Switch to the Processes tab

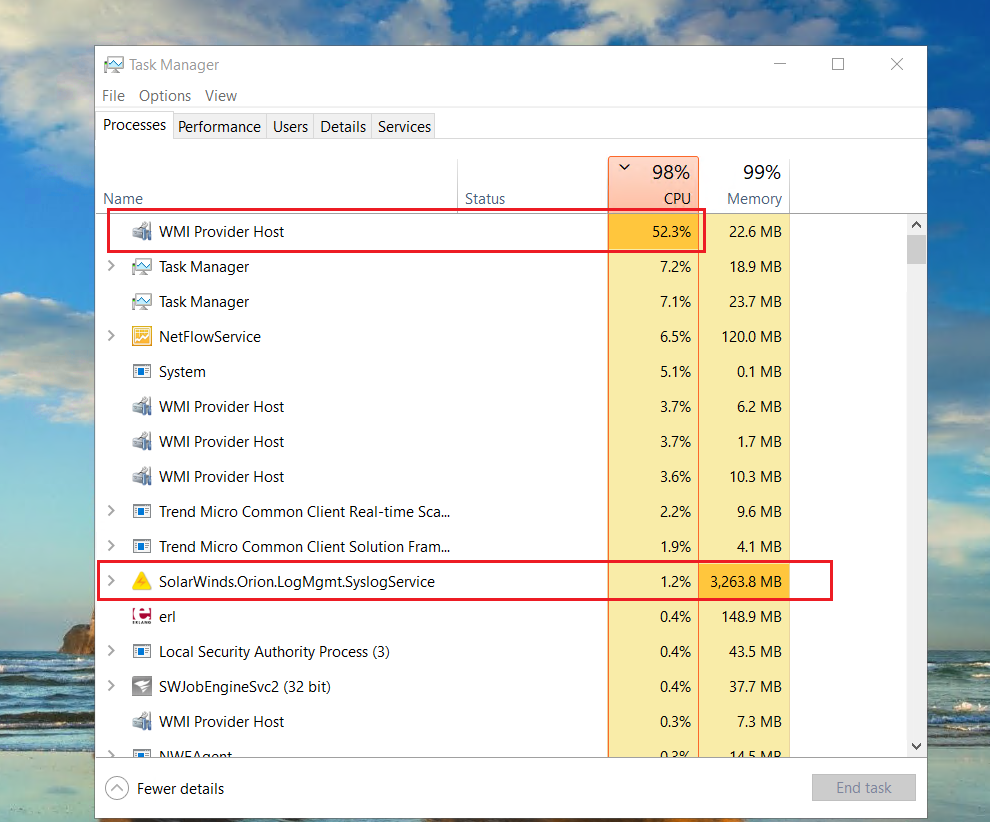click(134, 125)
